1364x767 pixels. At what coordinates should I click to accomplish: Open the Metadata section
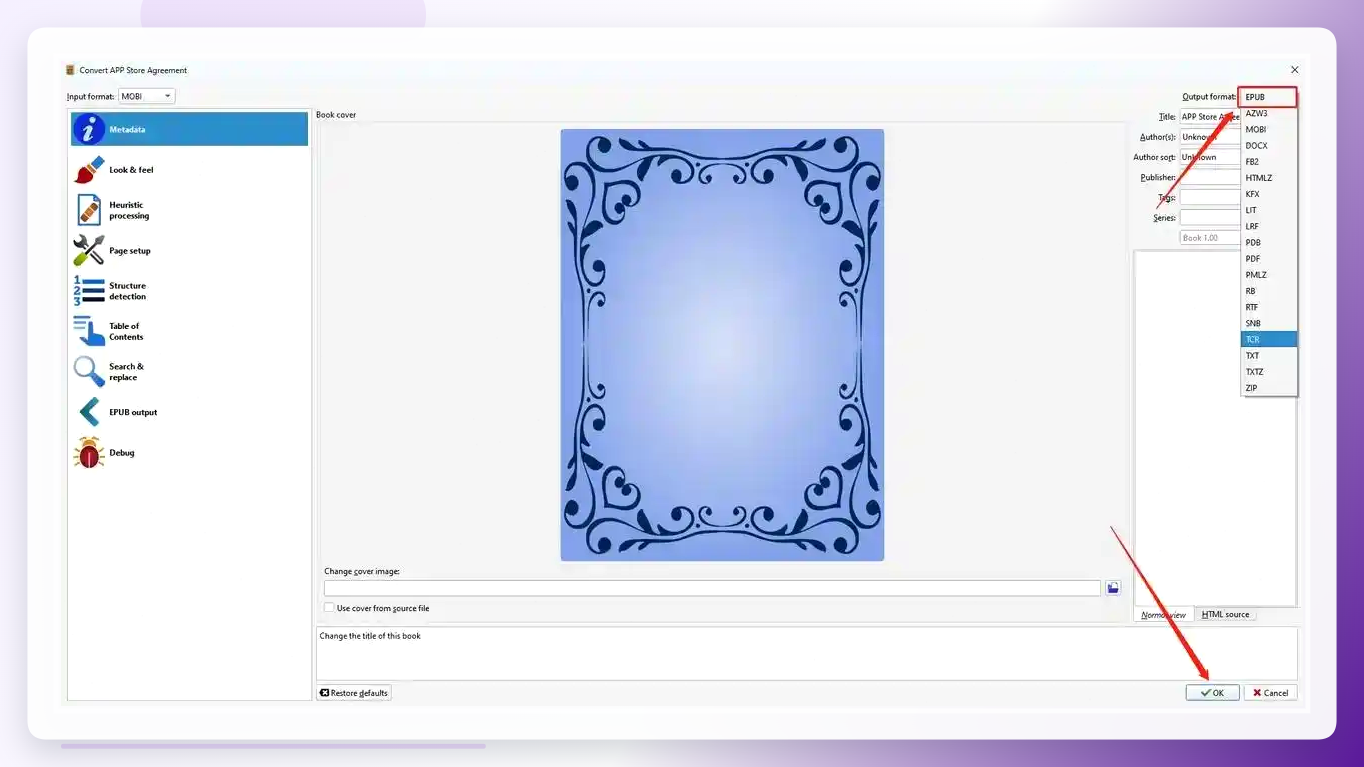(x=189, y=129)
